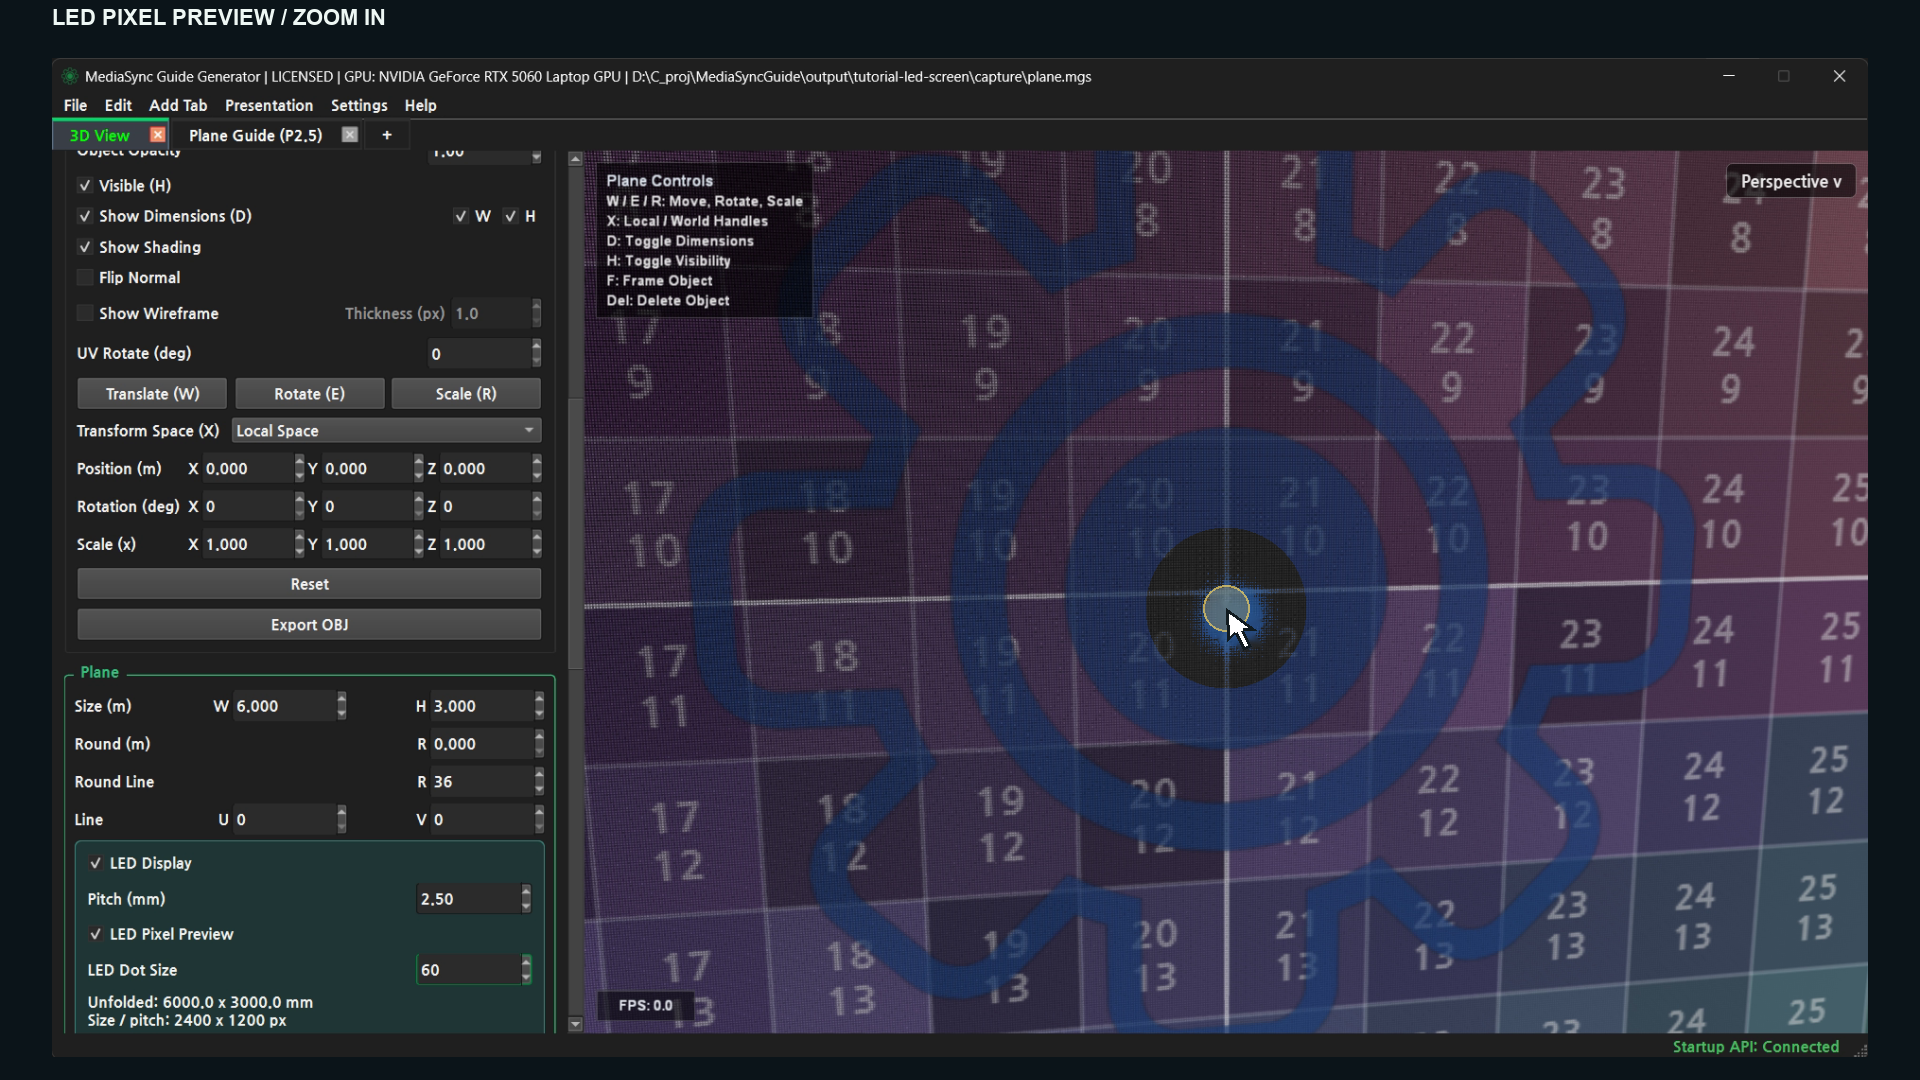The image size is (1920, 1080).
Task: Add a new tab with plus icon
Action: (387, 135)
